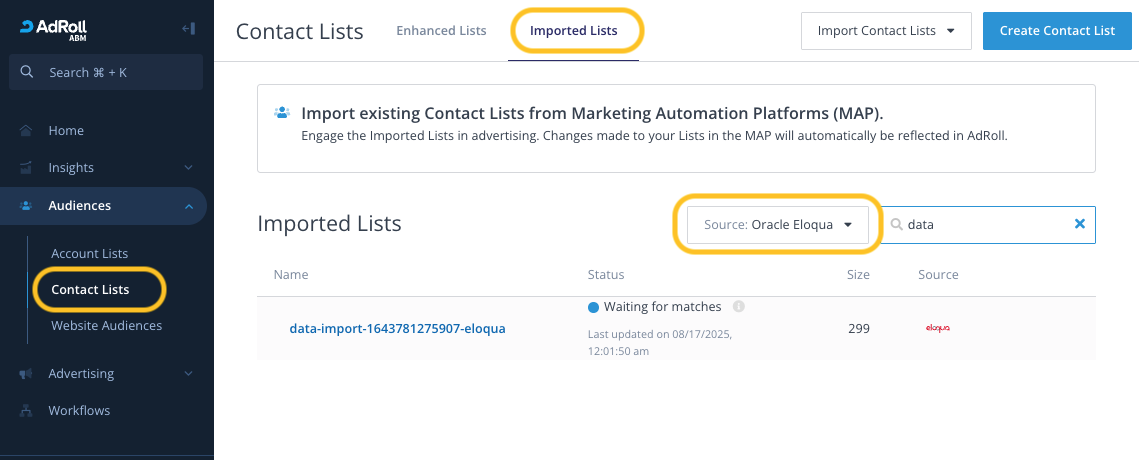Click the AdRoll ABM logo
1139x460 pixels.
click(x=51, y=29)
